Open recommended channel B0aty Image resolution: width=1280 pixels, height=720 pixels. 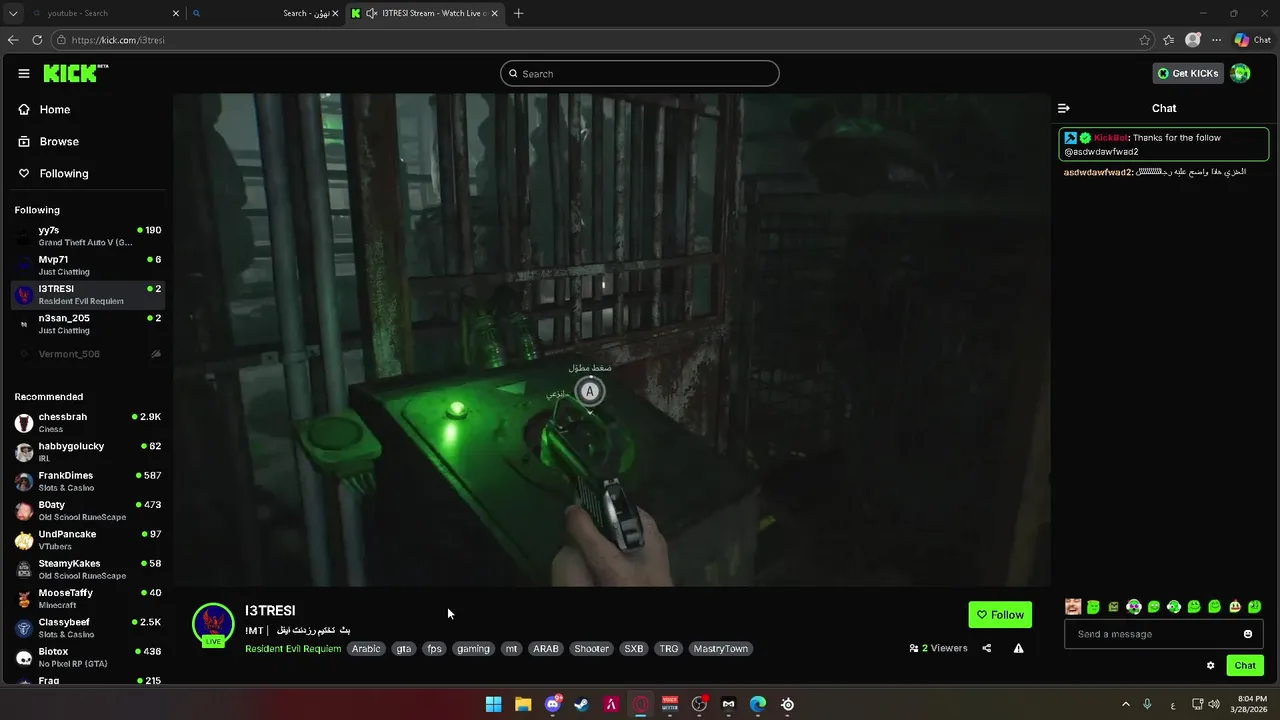point(88,510)
